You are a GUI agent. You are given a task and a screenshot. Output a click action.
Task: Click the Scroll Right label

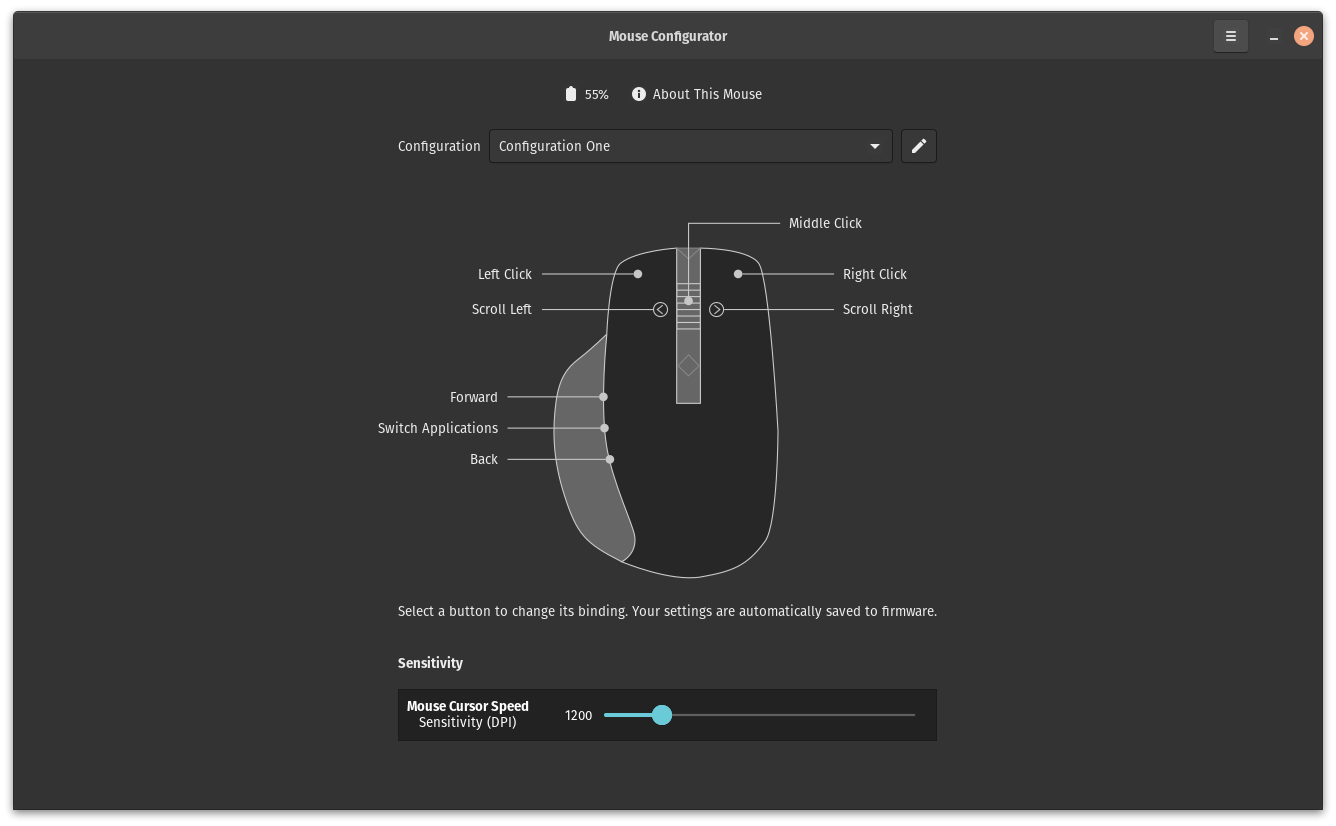point(877,309)
